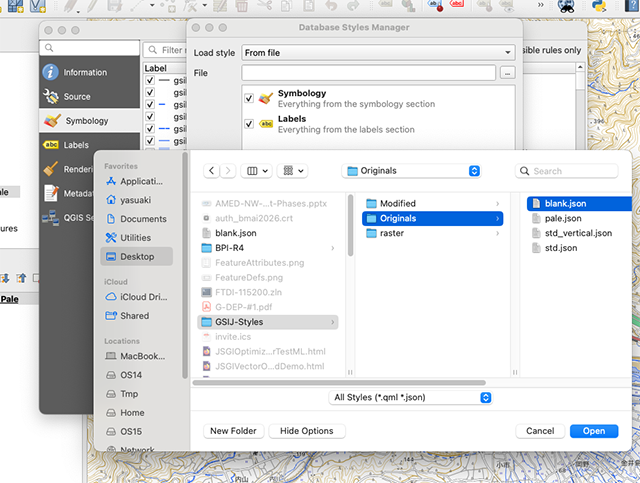Open Applications in Favorites sidebar
The height and width of the screenshot is (483, 640).
pyautogui.click(x=136, y=181)
